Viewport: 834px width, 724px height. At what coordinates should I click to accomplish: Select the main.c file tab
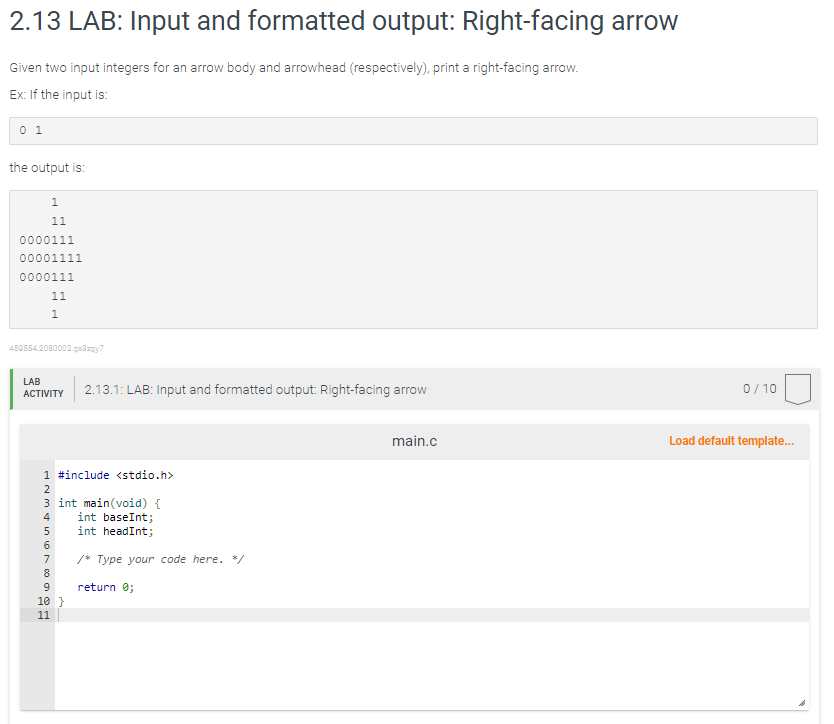[414, 440]
